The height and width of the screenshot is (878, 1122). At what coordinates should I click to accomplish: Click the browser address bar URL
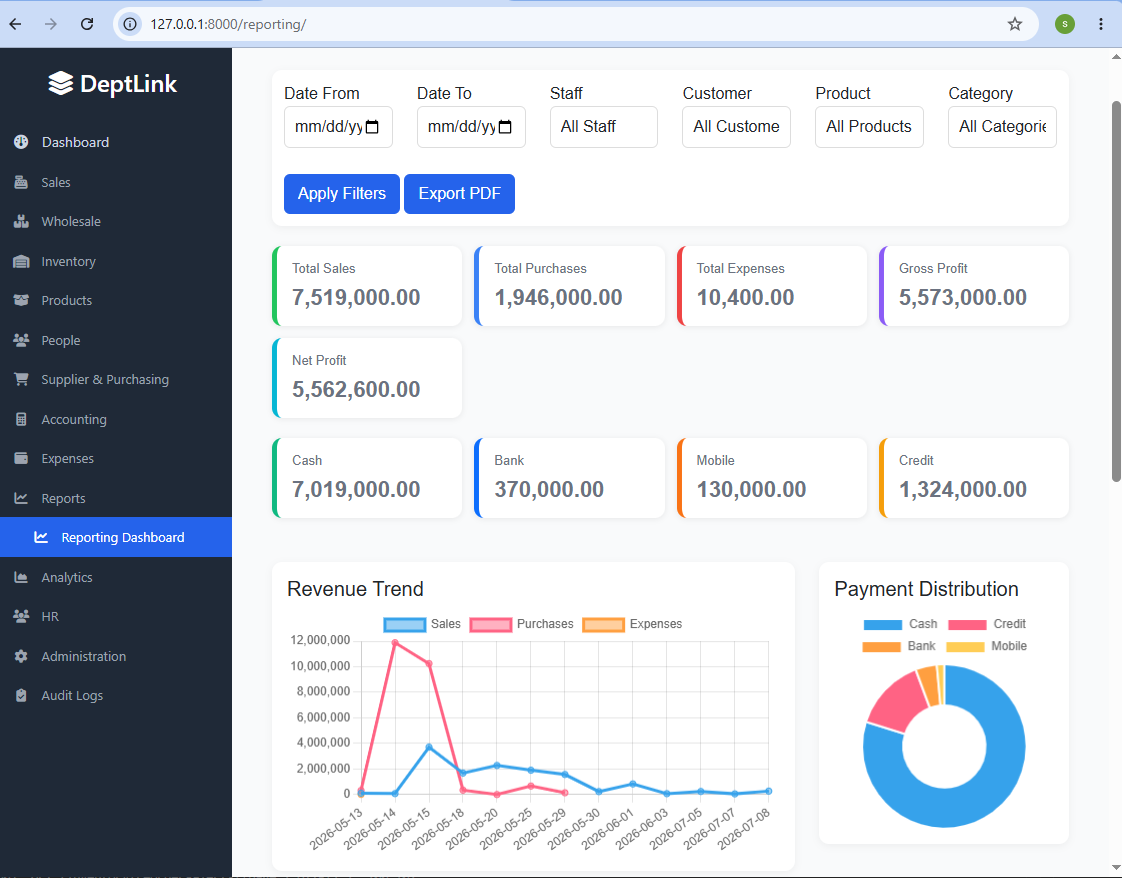tap(228, 24)
